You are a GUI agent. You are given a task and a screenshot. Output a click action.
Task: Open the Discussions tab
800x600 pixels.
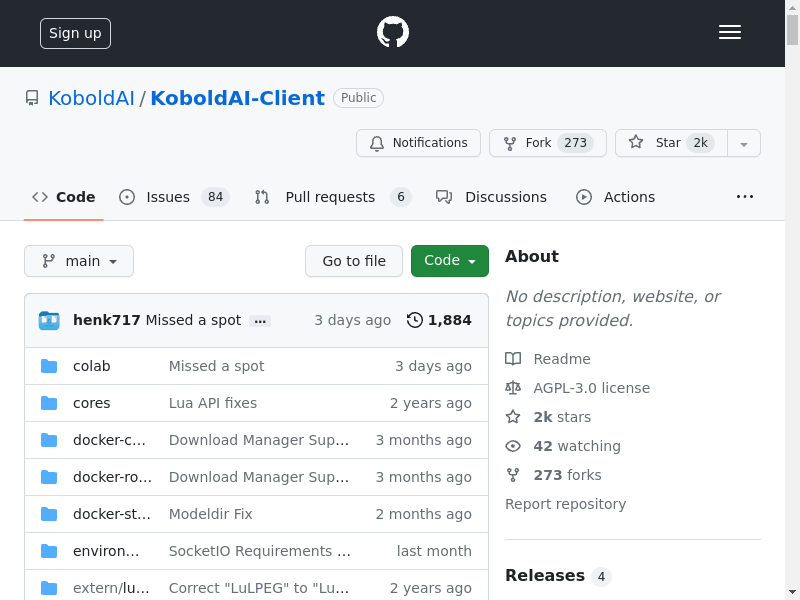[491, 197]
